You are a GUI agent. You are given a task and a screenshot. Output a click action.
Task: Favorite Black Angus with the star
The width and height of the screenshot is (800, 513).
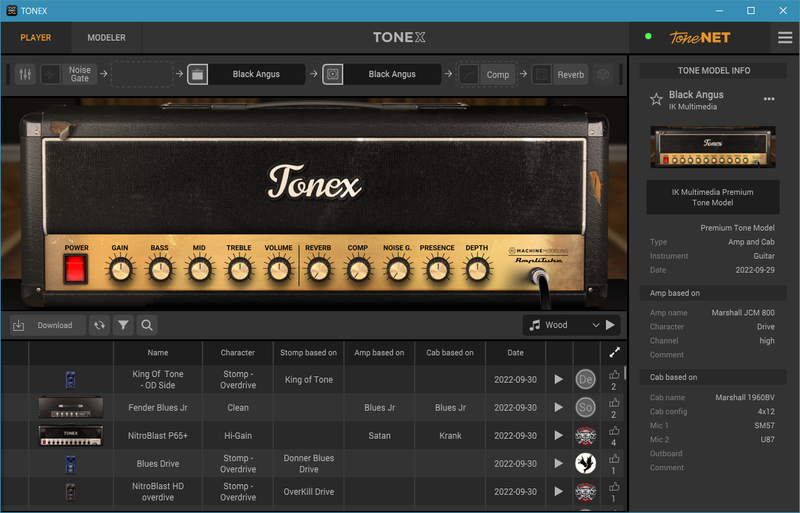(x=656, y=99)
